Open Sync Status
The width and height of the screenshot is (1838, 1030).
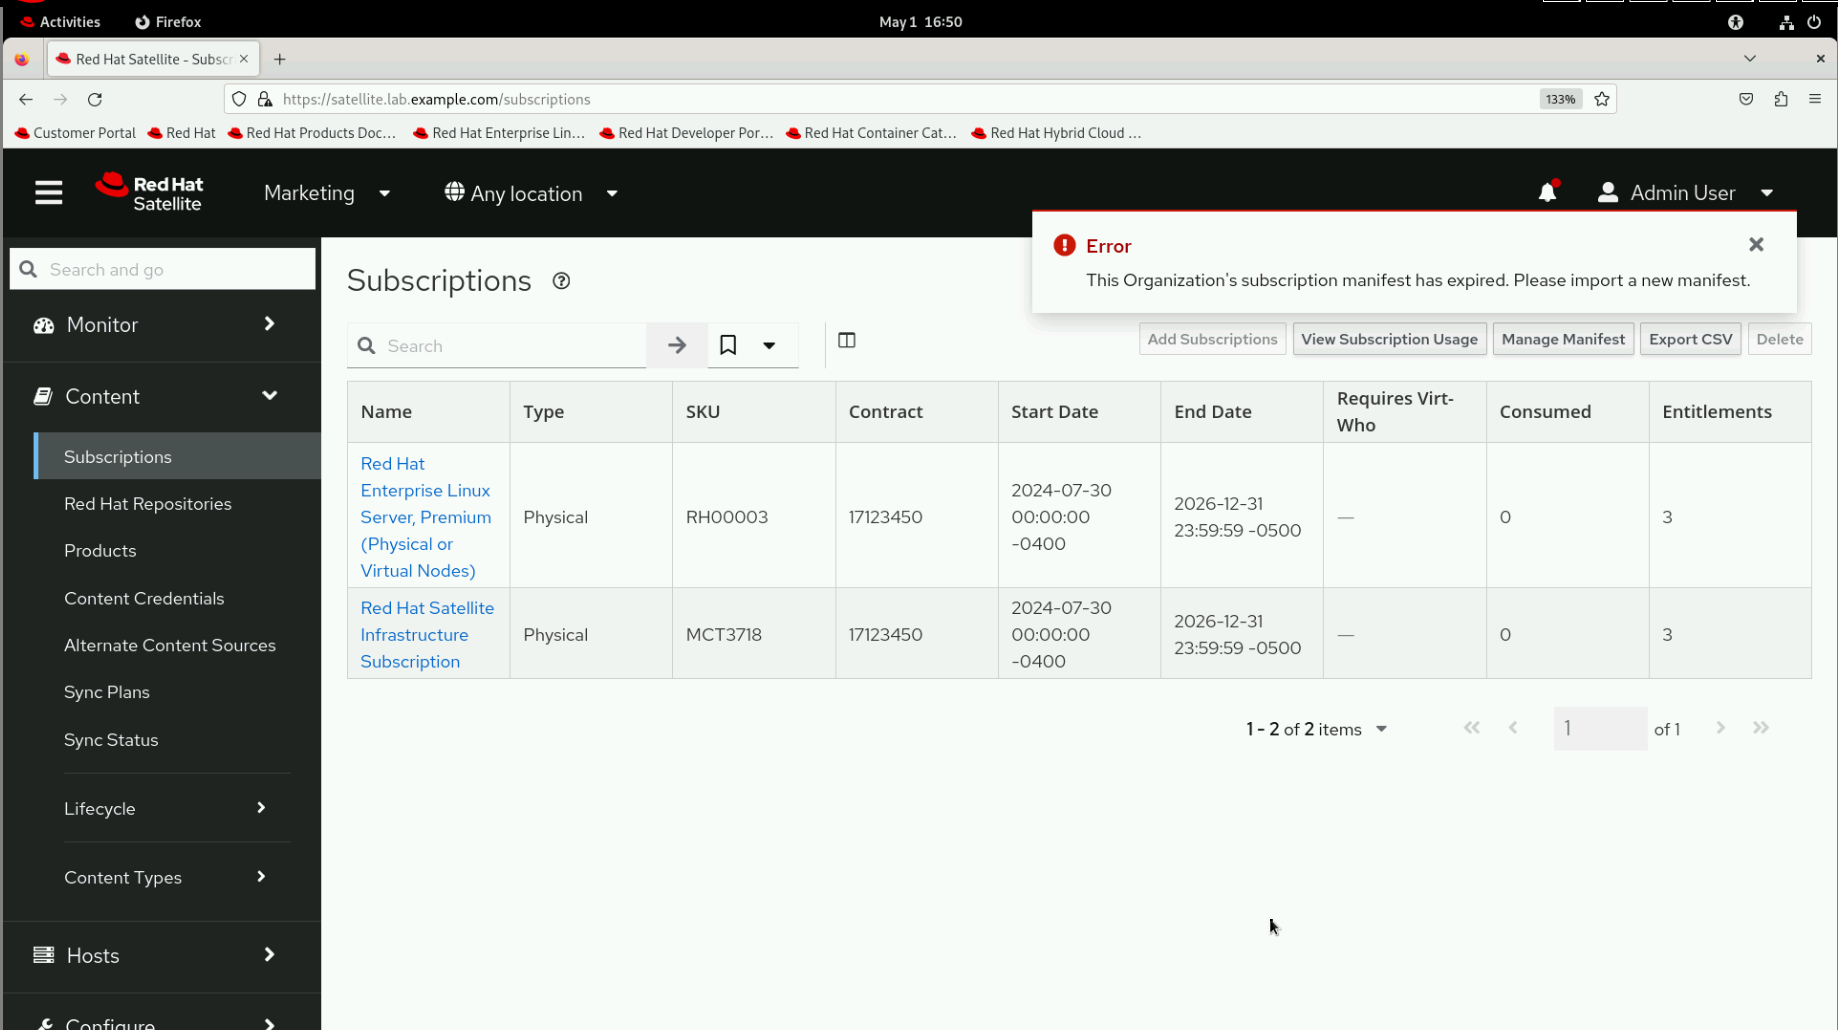tap(111, 740)
